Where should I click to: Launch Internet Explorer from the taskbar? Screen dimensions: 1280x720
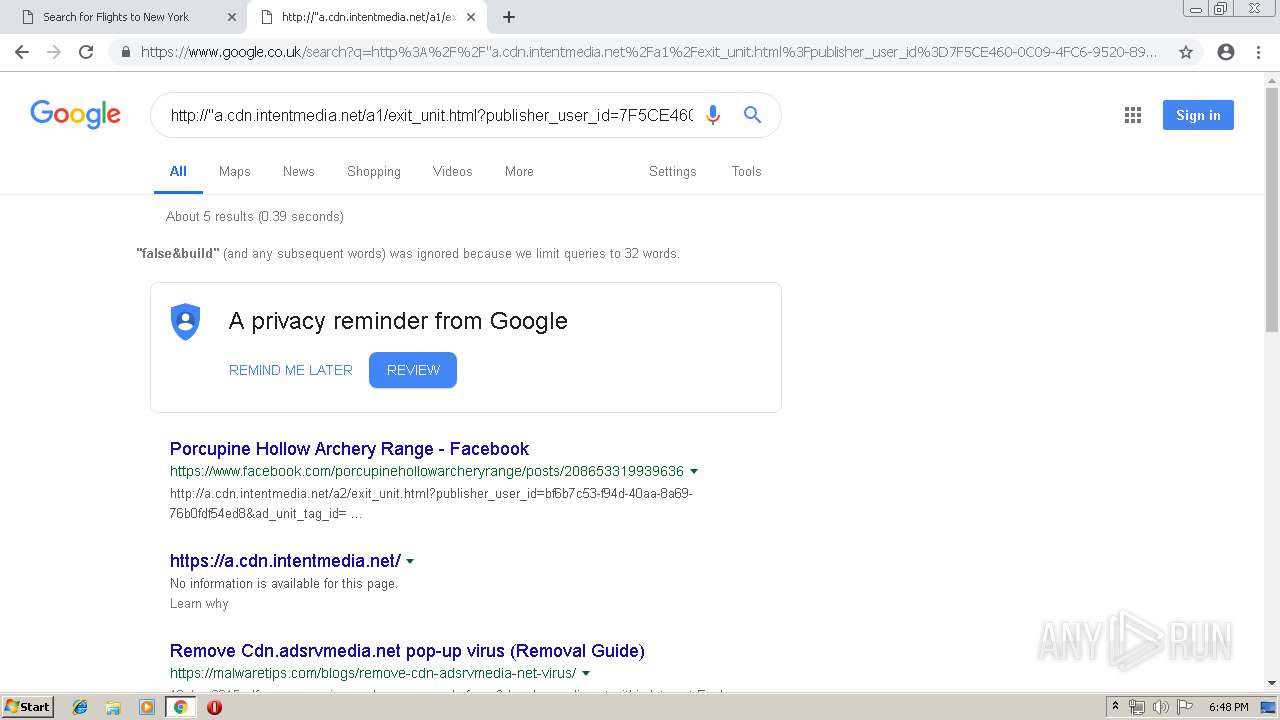[x=80, y=707]
